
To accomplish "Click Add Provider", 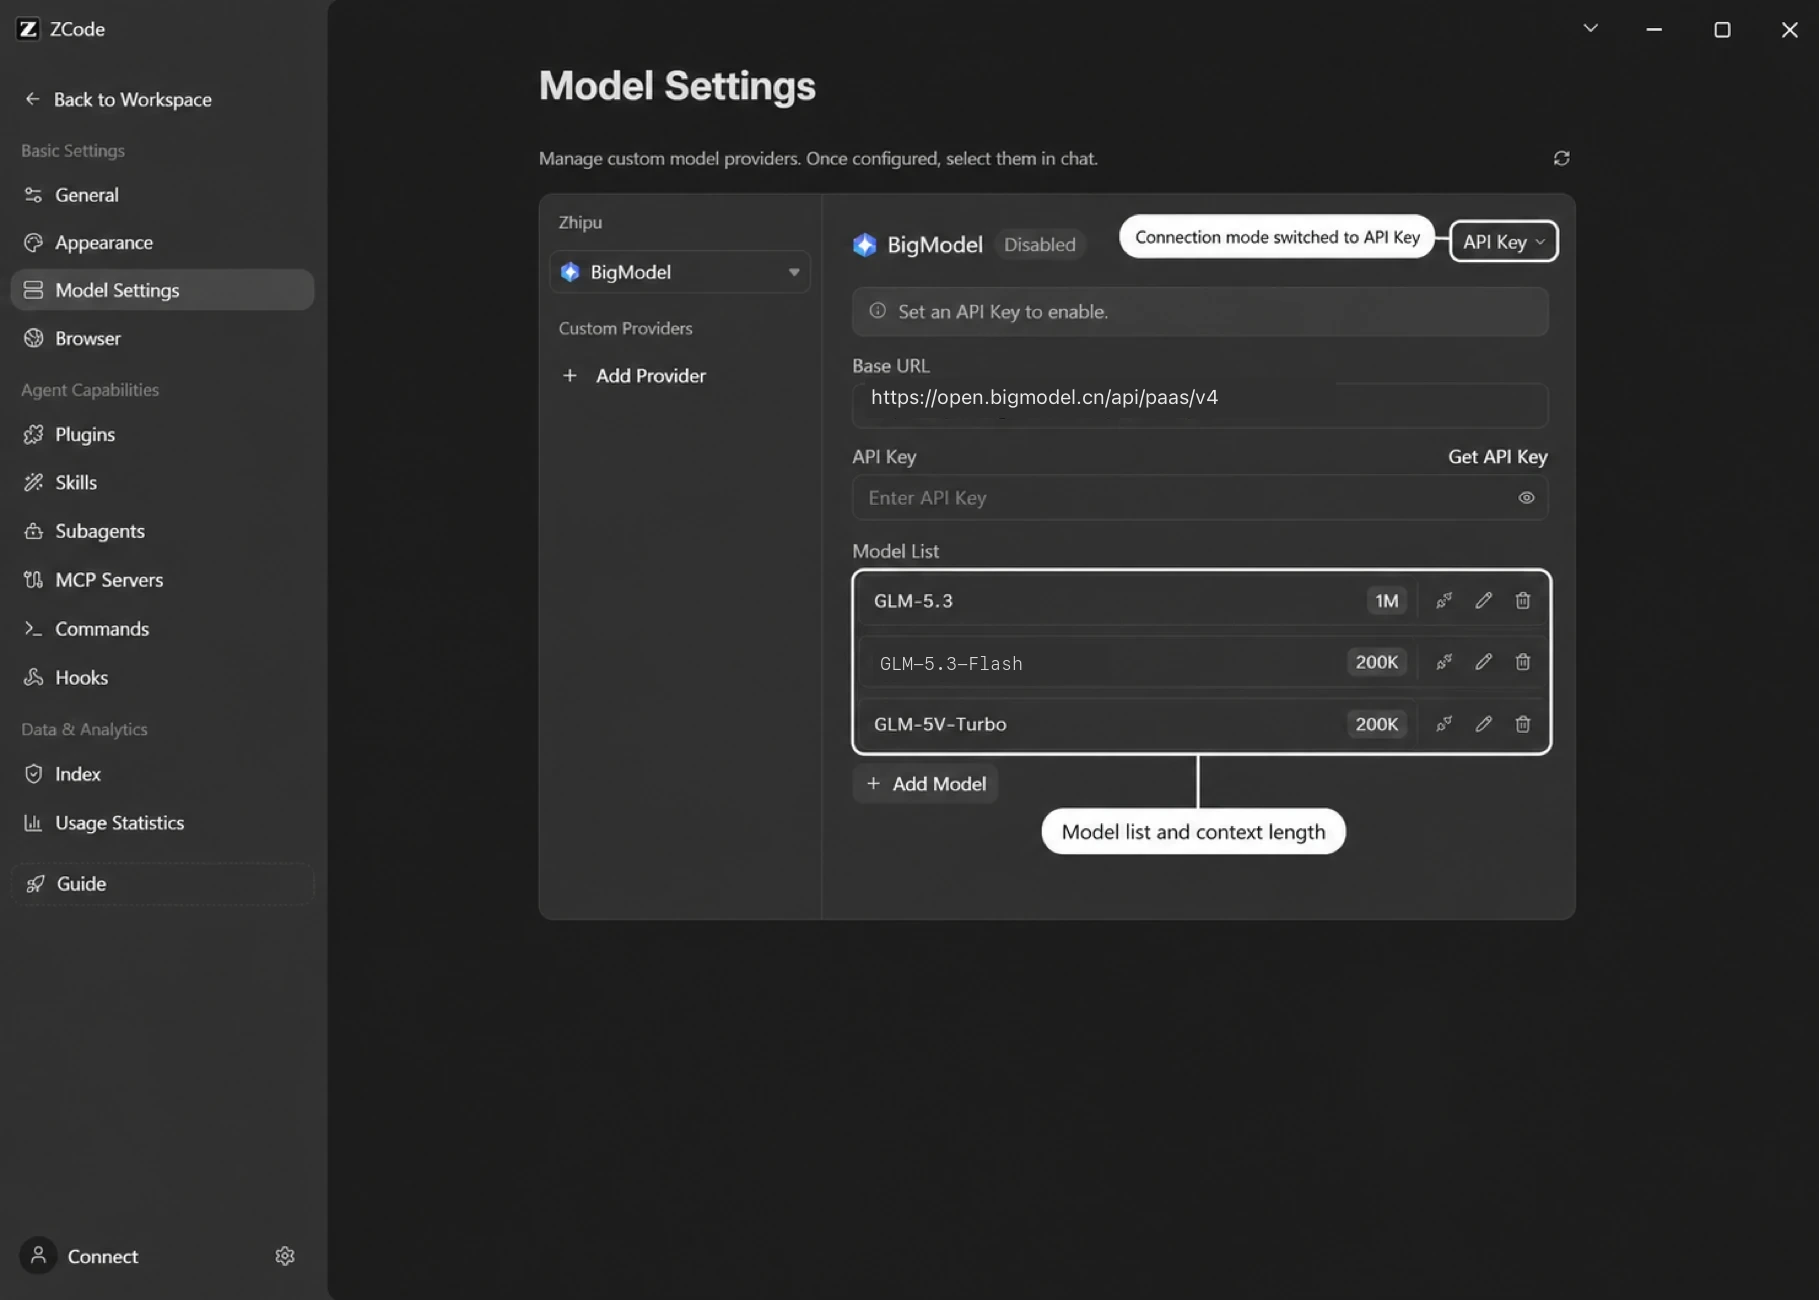I will point(634,376).
